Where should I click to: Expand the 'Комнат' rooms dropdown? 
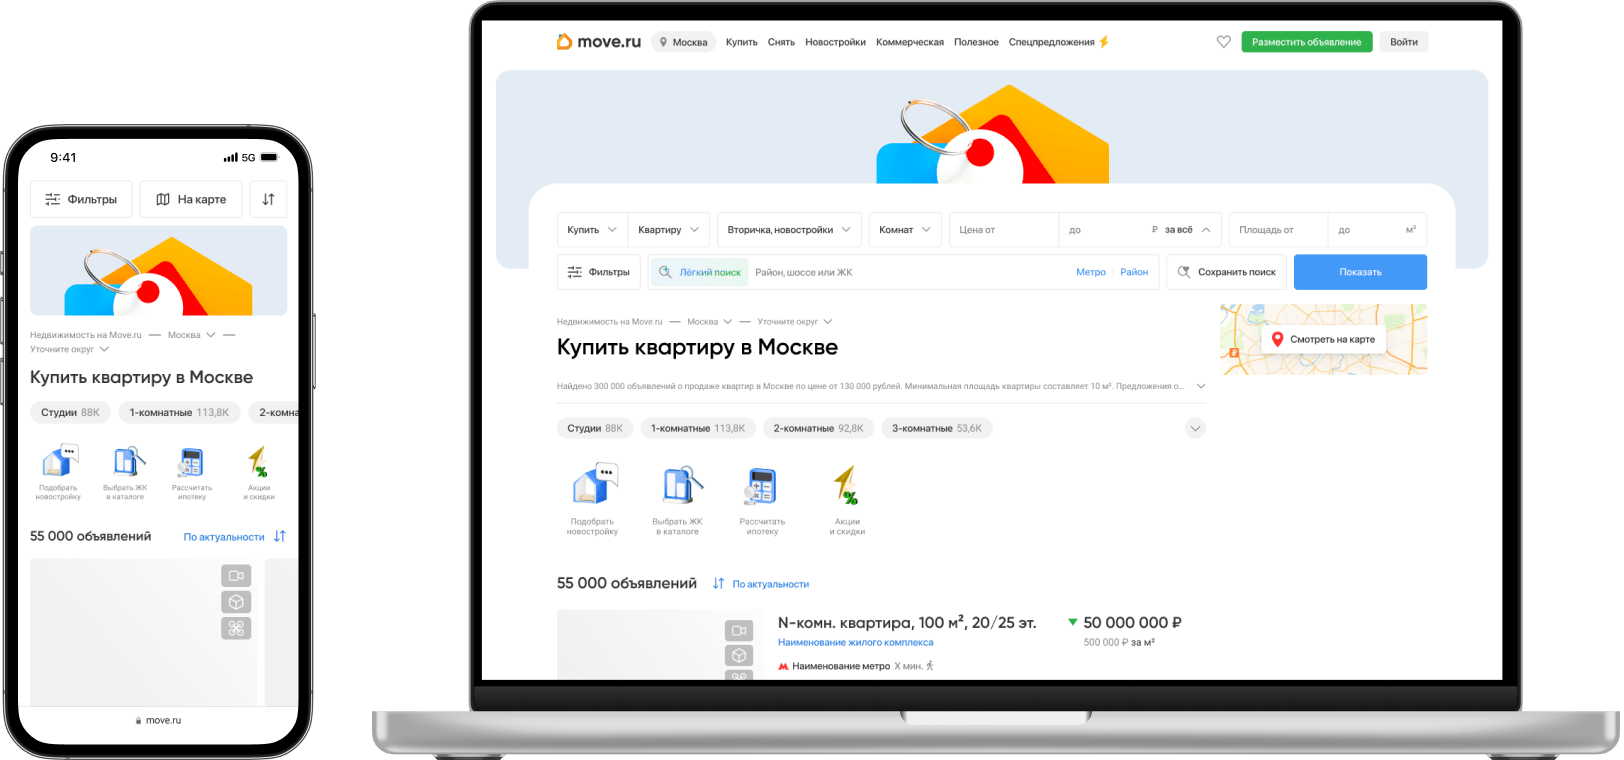pyautogui.click(x=904, y=230)
